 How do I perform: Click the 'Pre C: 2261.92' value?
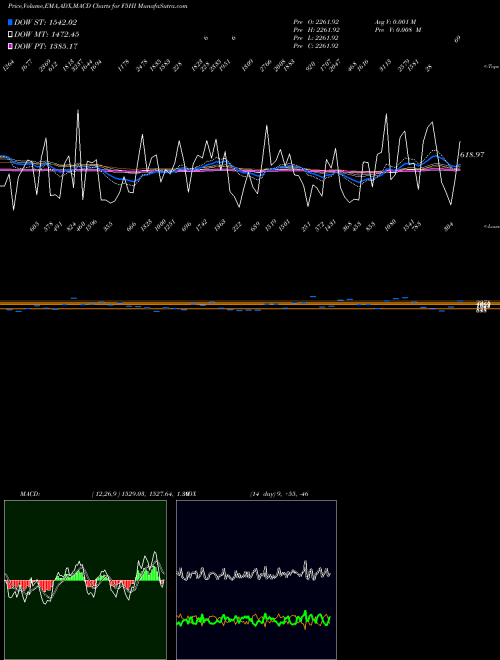[x=316, y=46]
